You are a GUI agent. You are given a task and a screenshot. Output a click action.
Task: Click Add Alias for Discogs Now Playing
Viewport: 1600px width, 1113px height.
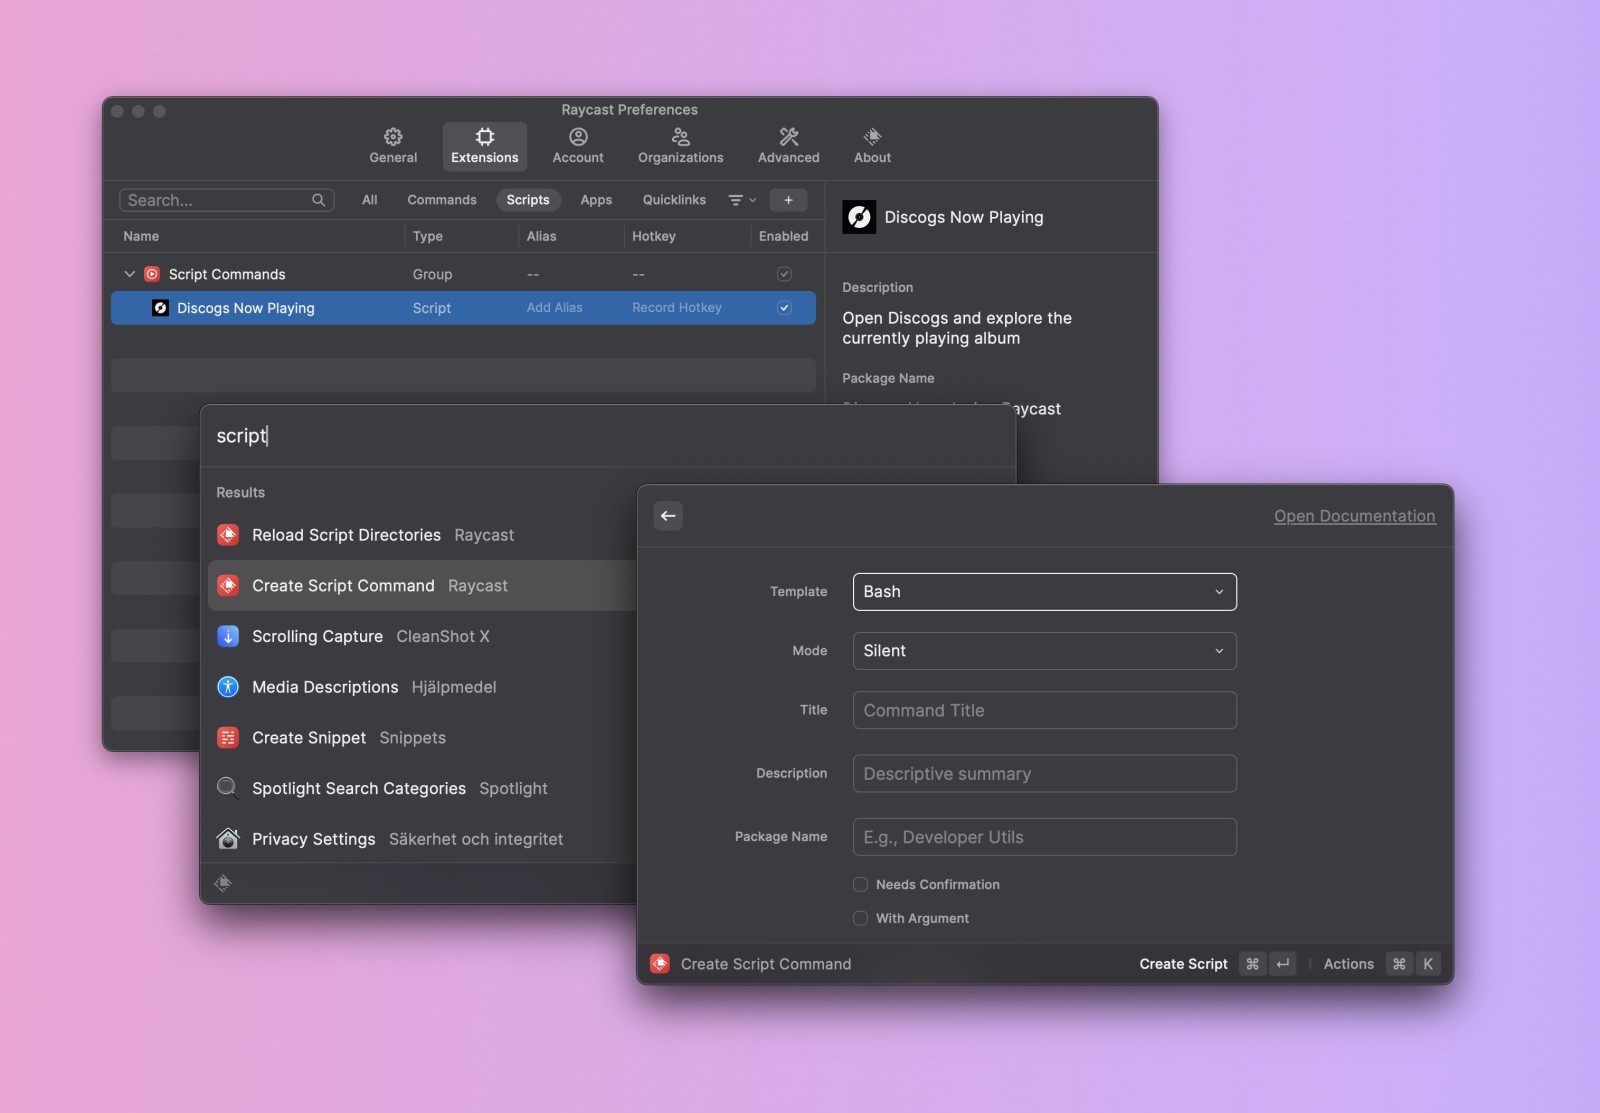pos(554,308)
